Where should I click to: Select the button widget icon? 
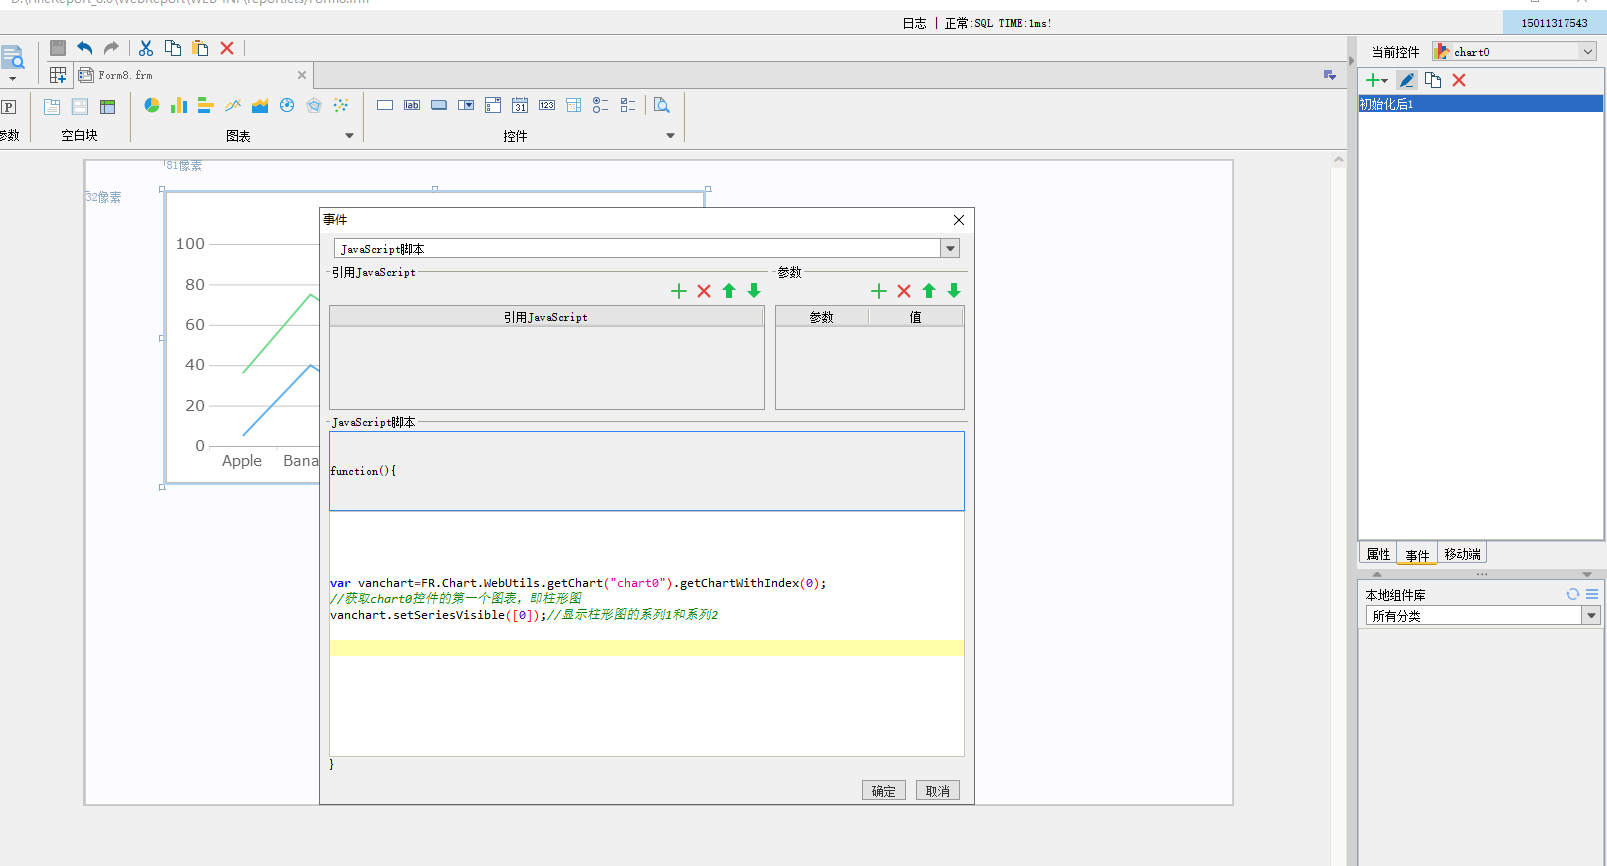[439, 105]
